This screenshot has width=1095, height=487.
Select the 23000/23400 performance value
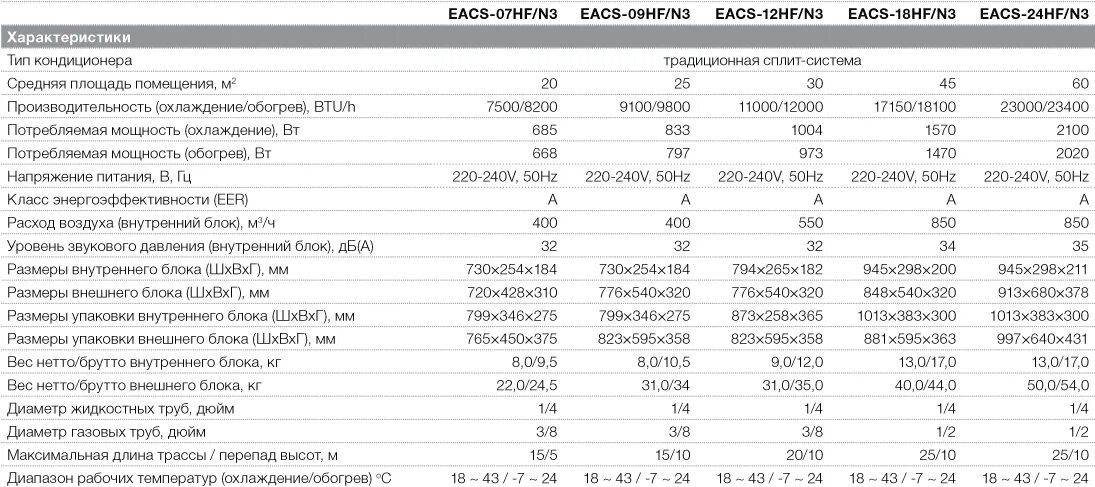point(1050,107)
